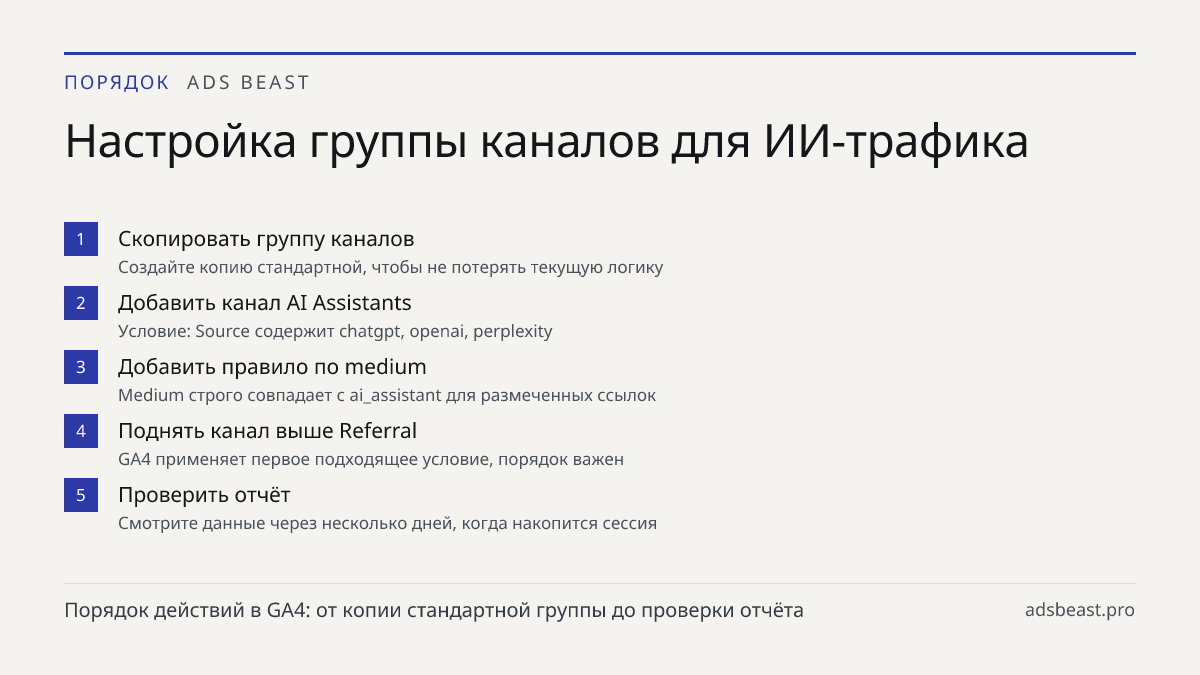Click the 'adsbeast.pro' text in footer
Screen dimensions: 1200x675
[1080, 610]
